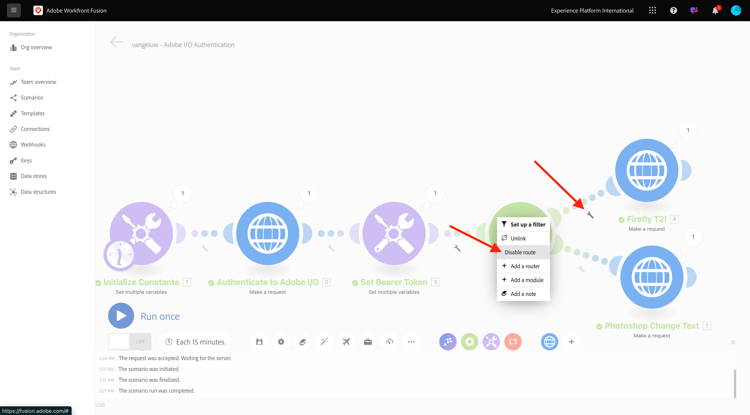The width and height of the screenshot is (750, 415).
Task: Add a favorite with the plus icon
Action: tap(571, 342)
